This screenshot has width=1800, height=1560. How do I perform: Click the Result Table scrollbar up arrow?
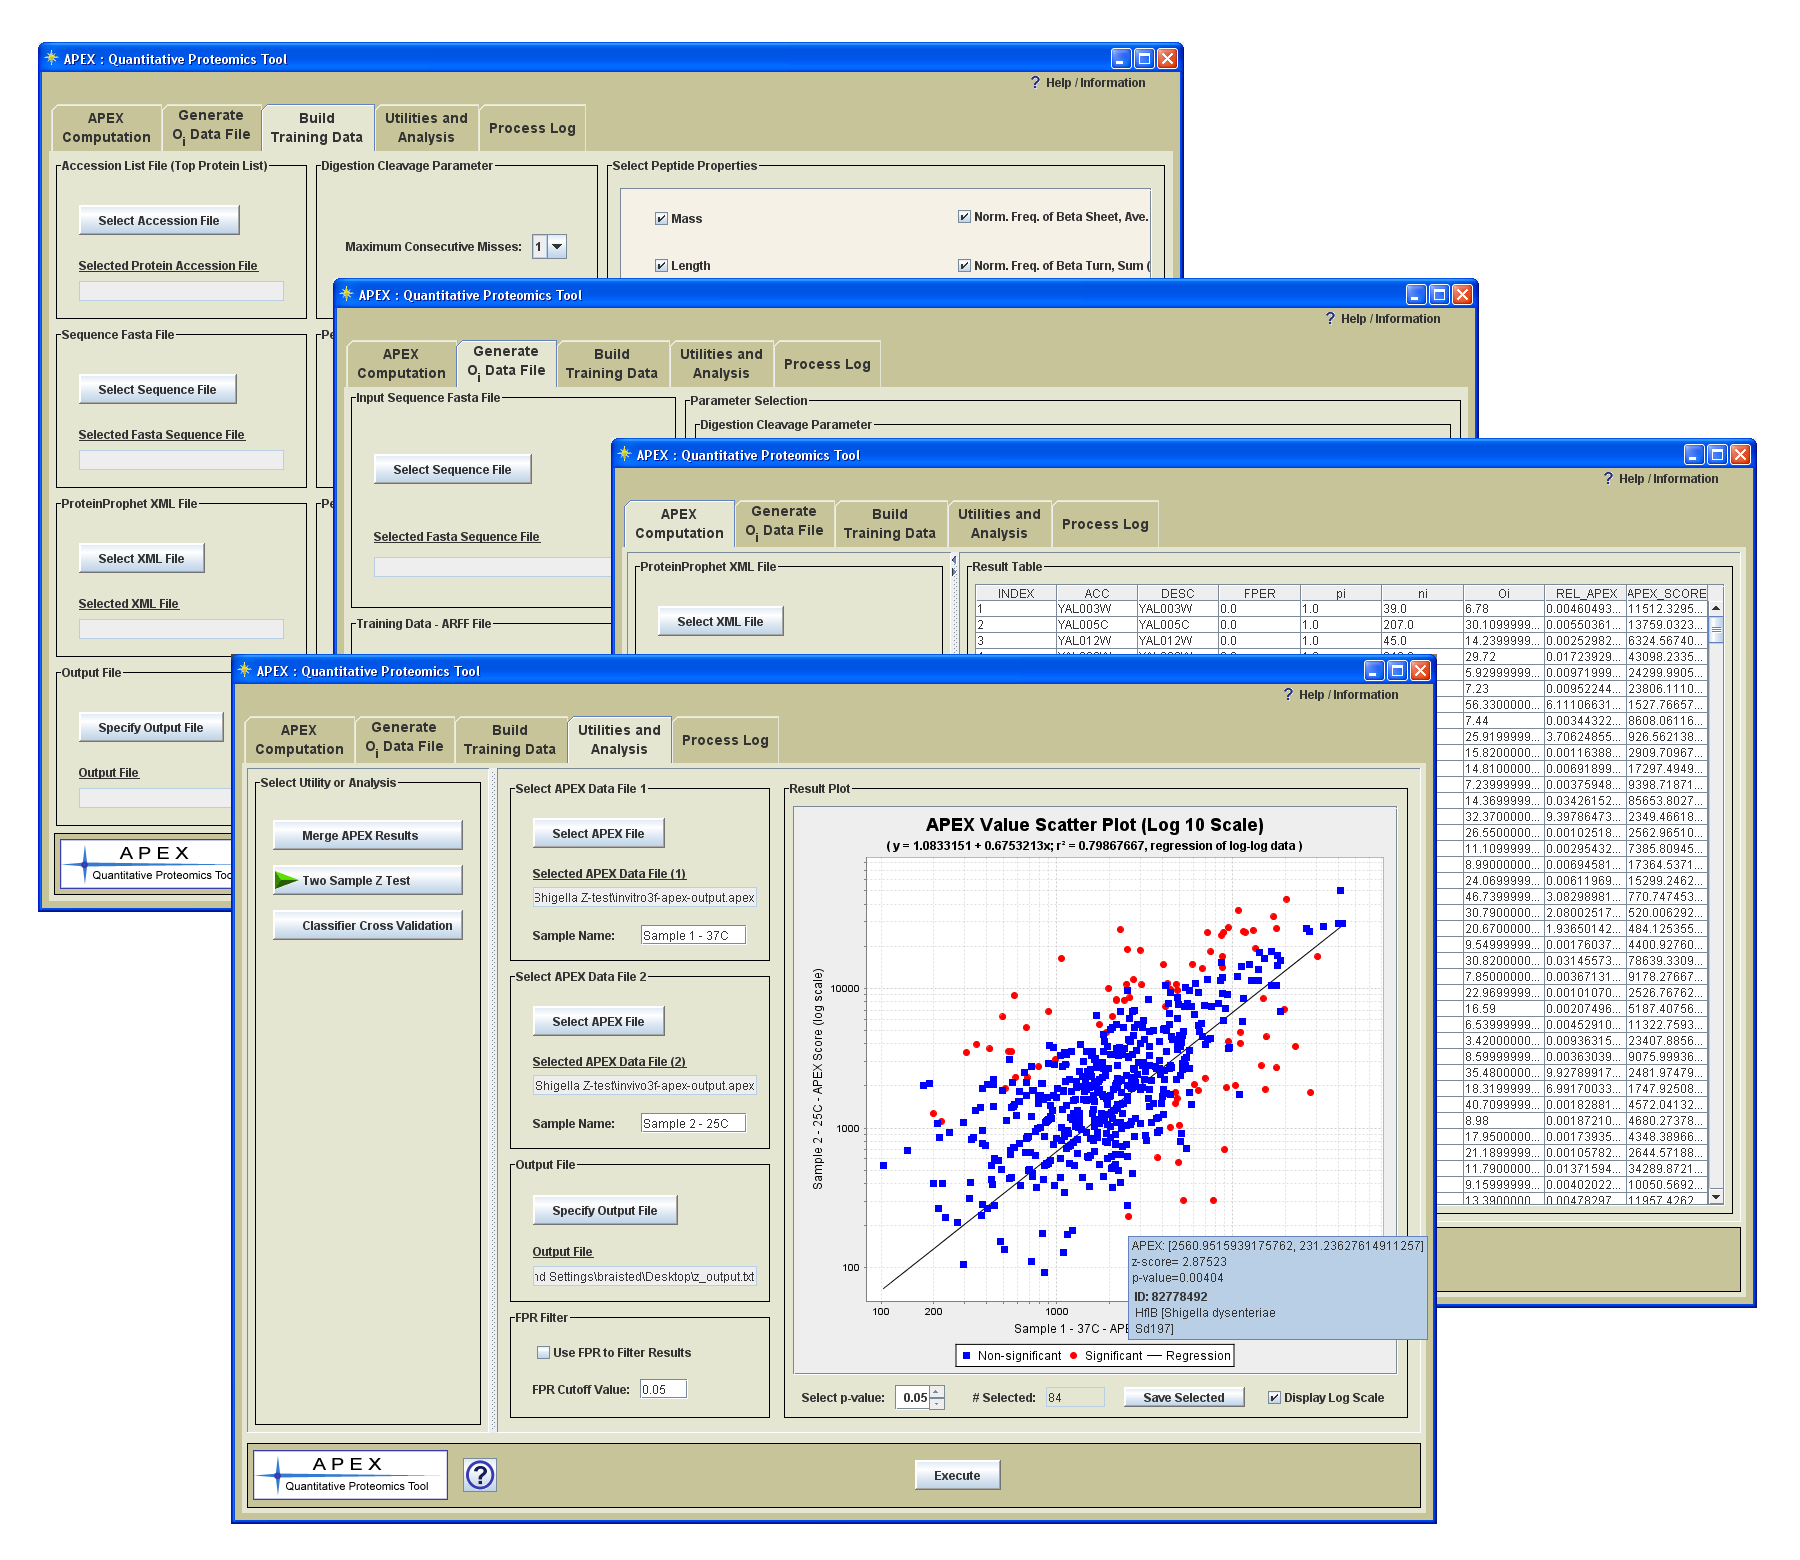(1716, 609)
